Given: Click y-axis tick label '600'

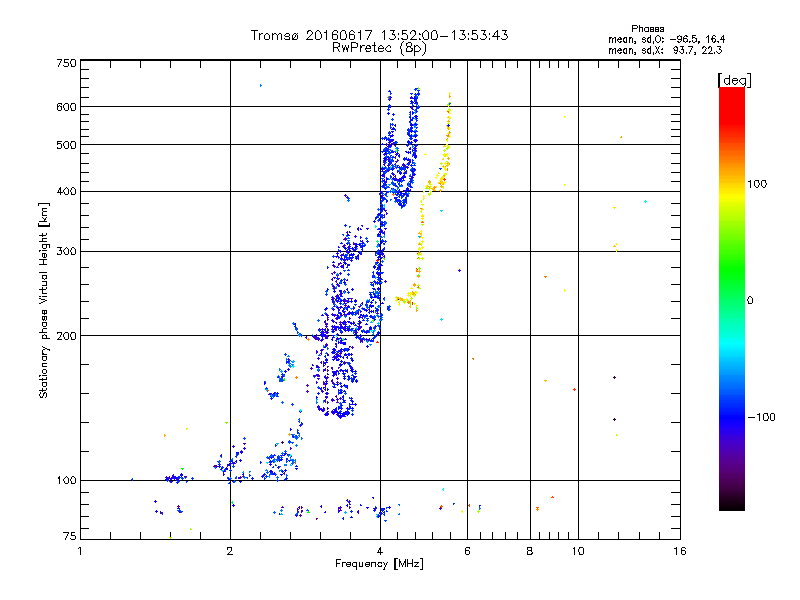Looking at the screenshot, I should click(x=66, y=107).
